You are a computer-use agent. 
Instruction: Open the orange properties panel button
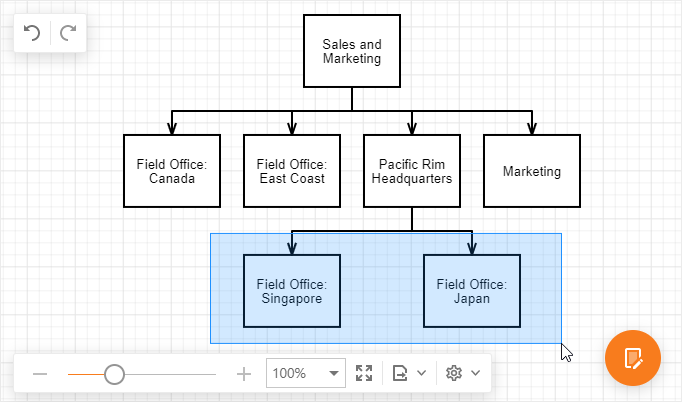pyautogui.click(x=632, y=357)
